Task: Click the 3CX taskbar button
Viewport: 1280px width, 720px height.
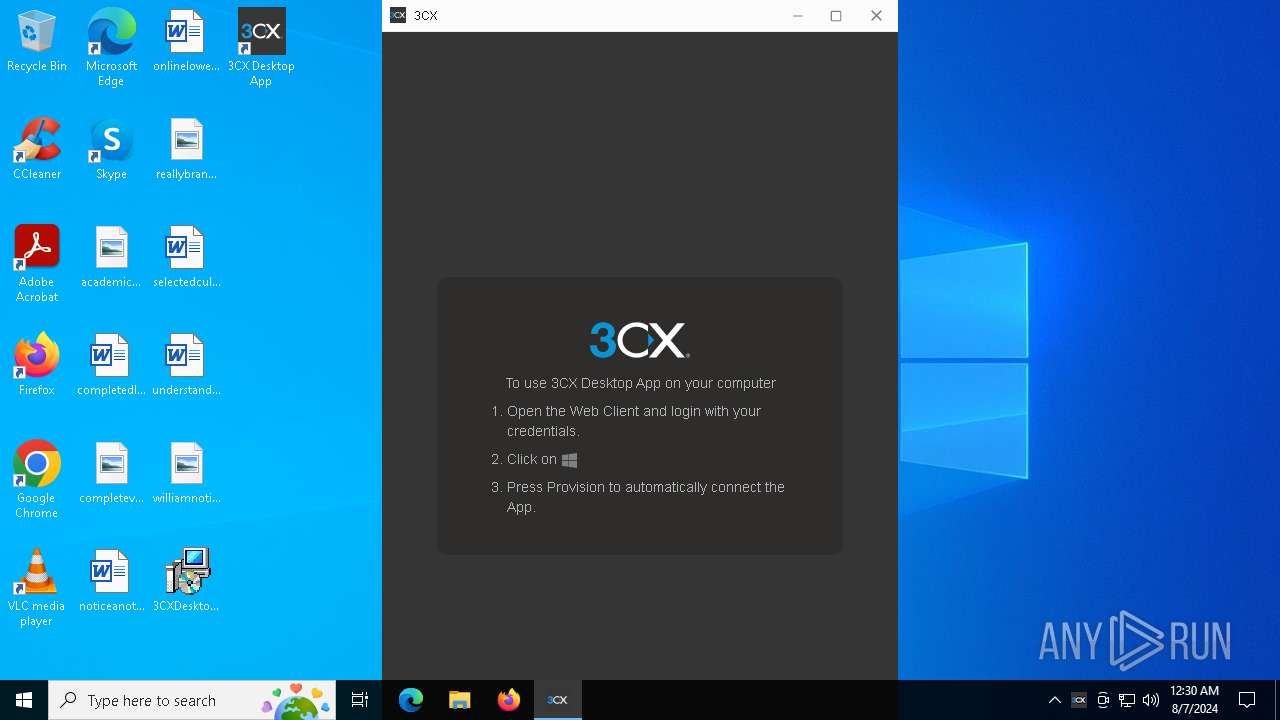Action: [x=558, y=700]
